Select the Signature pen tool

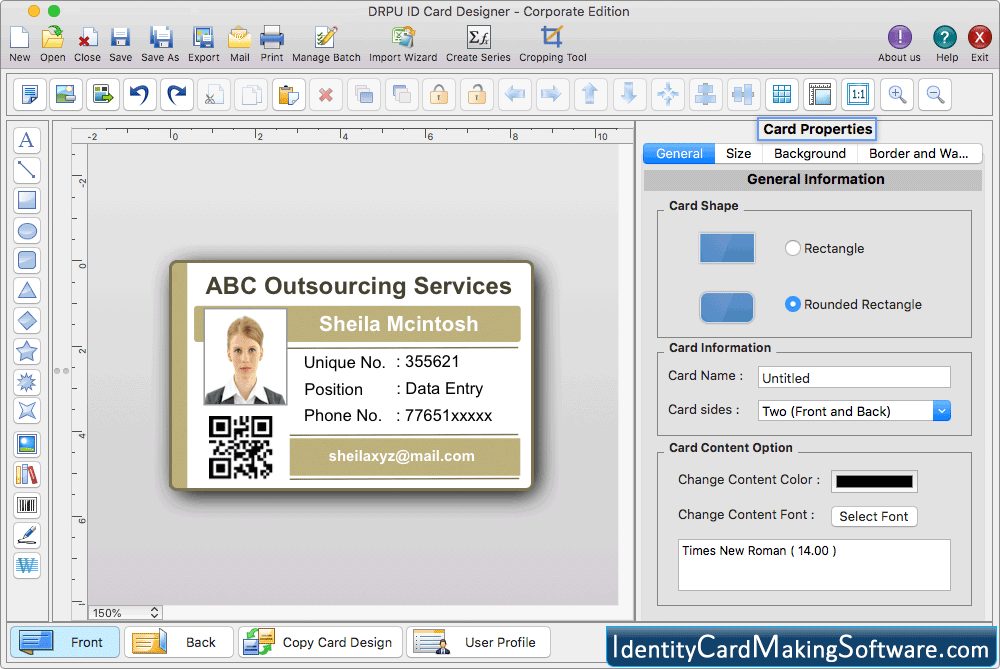27,536
